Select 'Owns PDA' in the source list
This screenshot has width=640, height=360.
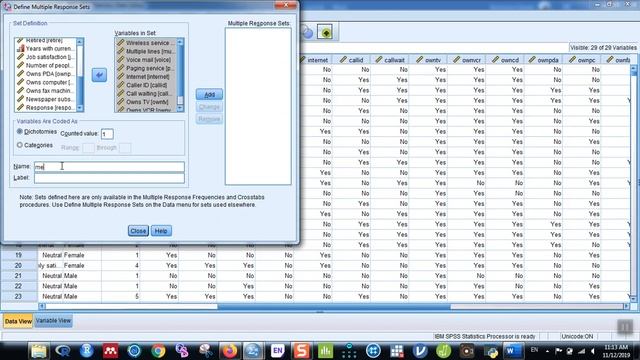click(46, 74)
